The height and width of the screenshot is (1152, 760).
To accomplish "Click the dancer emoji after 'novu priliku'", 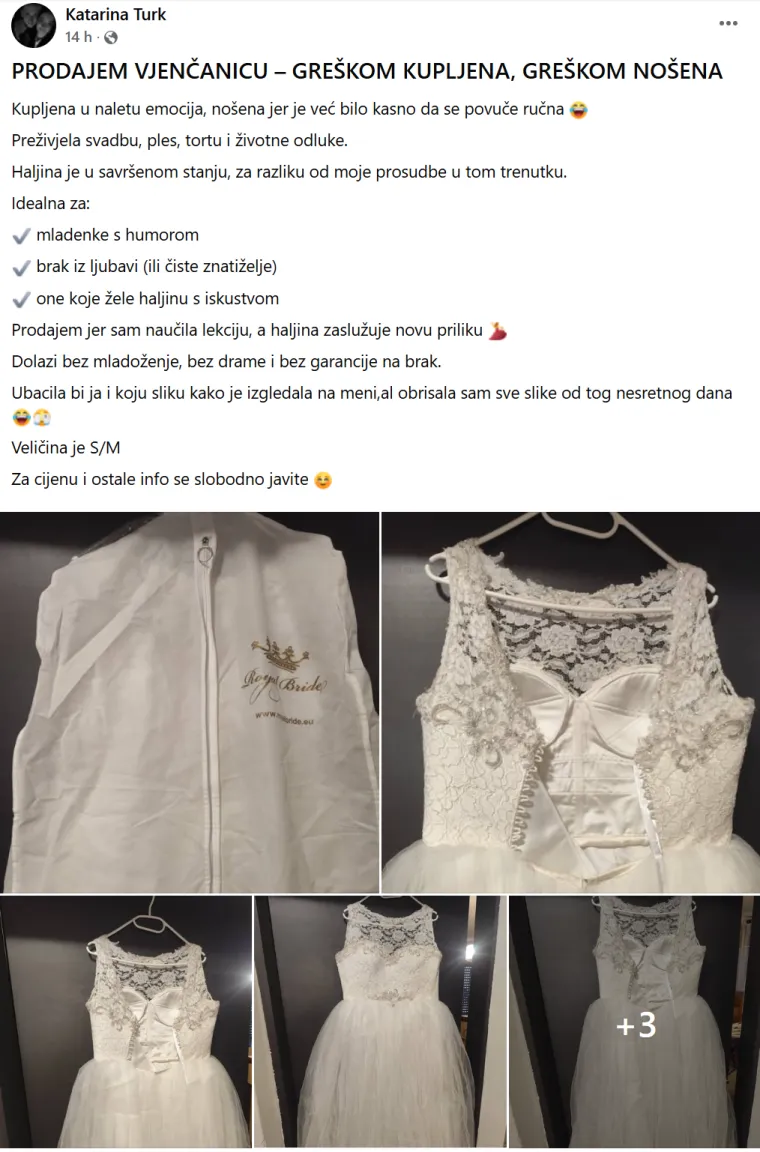I will pyautogui.click(x=498, y=331).
